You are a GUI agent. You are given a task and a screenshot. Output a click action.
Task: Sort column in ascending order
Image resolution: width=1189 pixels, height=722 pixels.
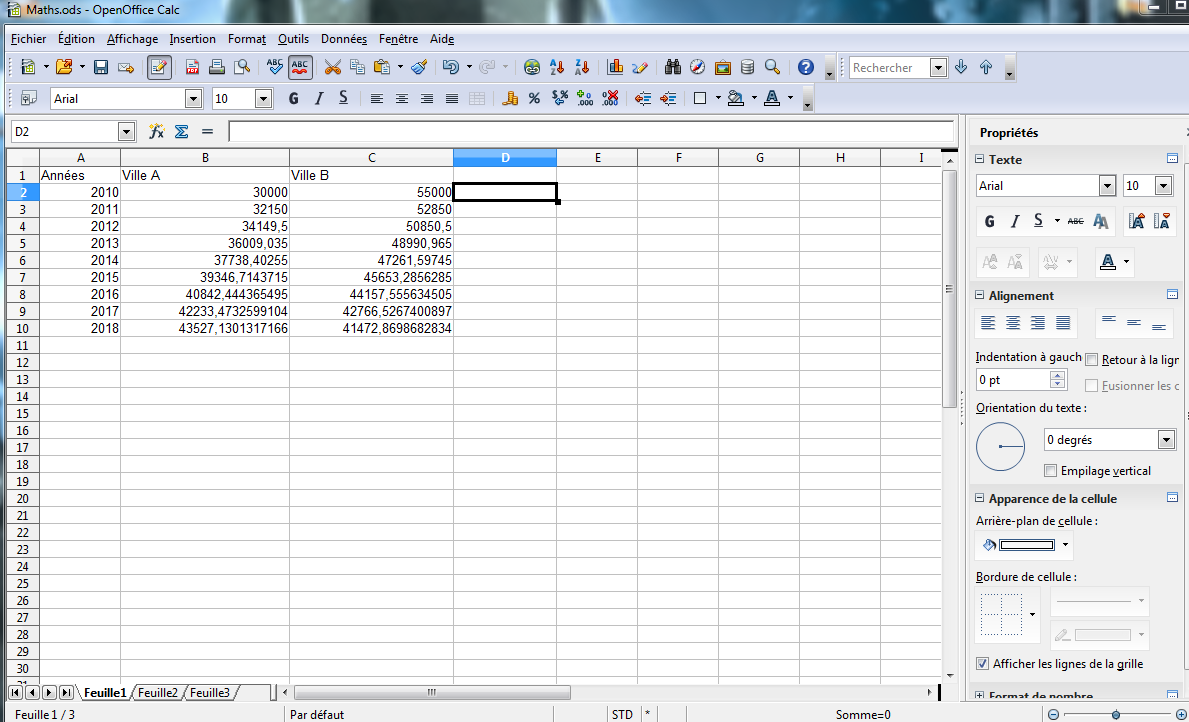(557, 67)
